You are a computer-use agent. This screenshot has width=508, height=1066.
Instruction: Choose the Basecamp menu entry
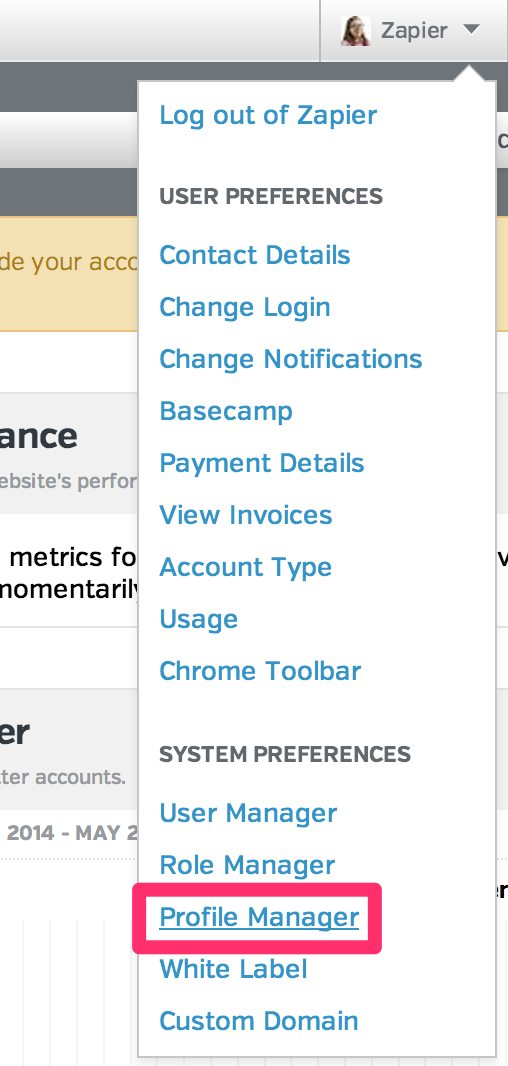pyautogui.click(x=226, y=411)
